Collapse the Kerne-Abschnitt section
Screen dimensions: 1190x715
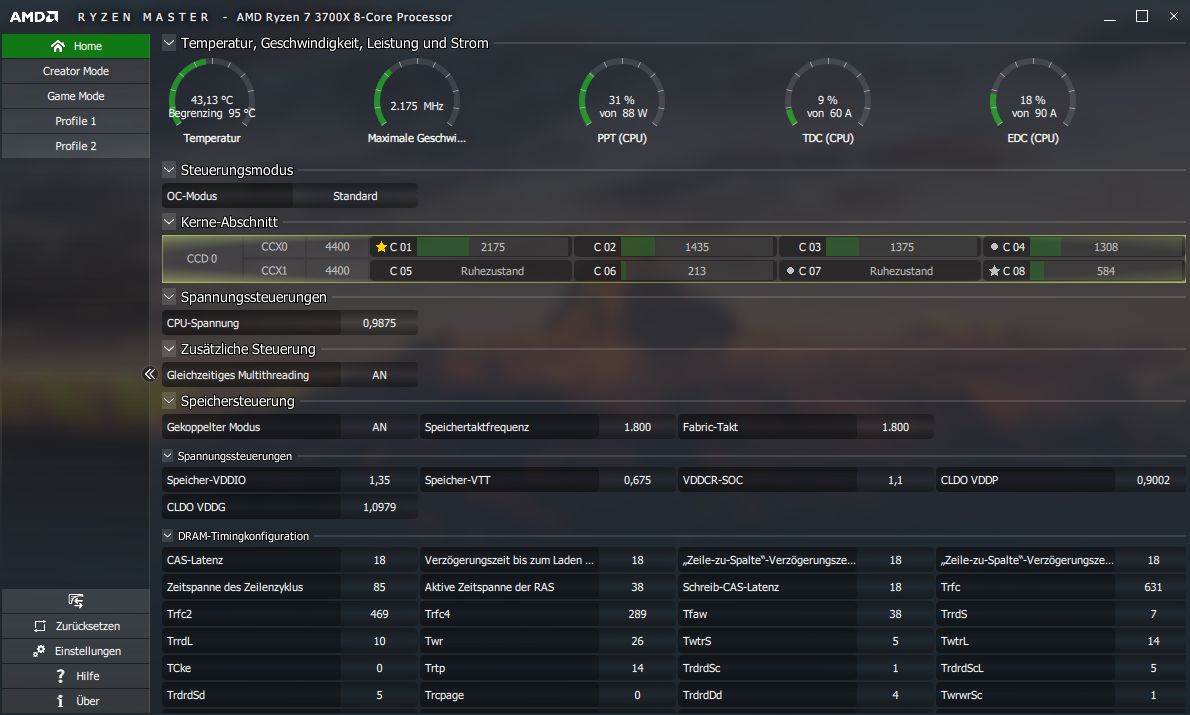(169, 222)
